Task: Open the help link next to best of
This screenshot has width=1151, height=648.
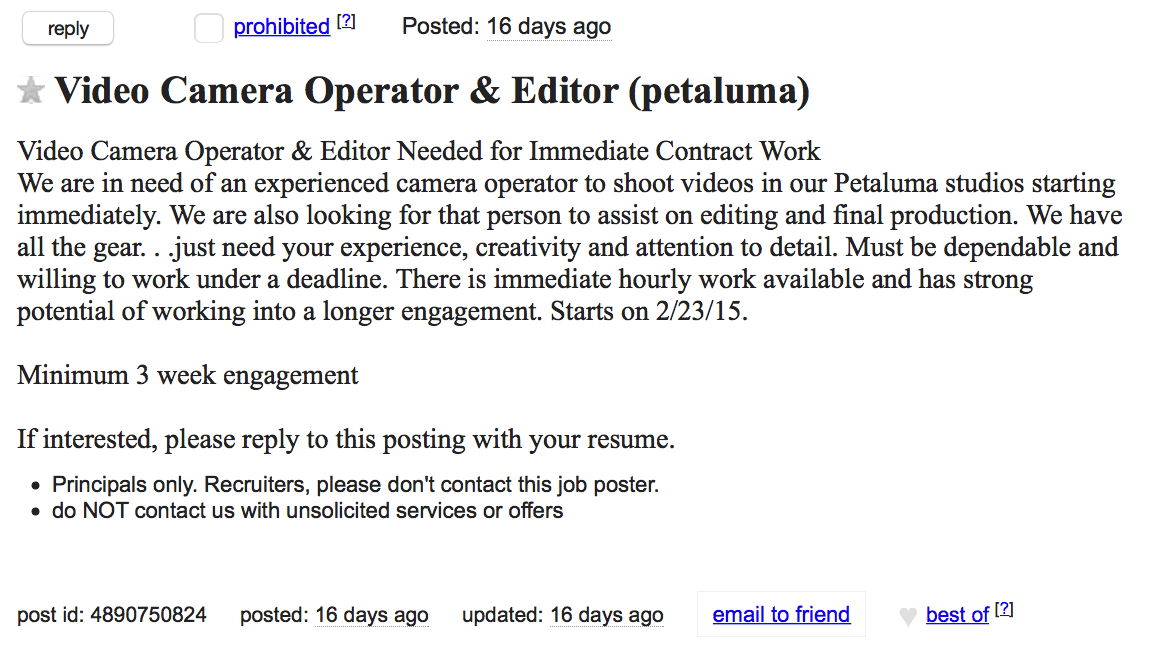Action: click(x=1004, y=610)
